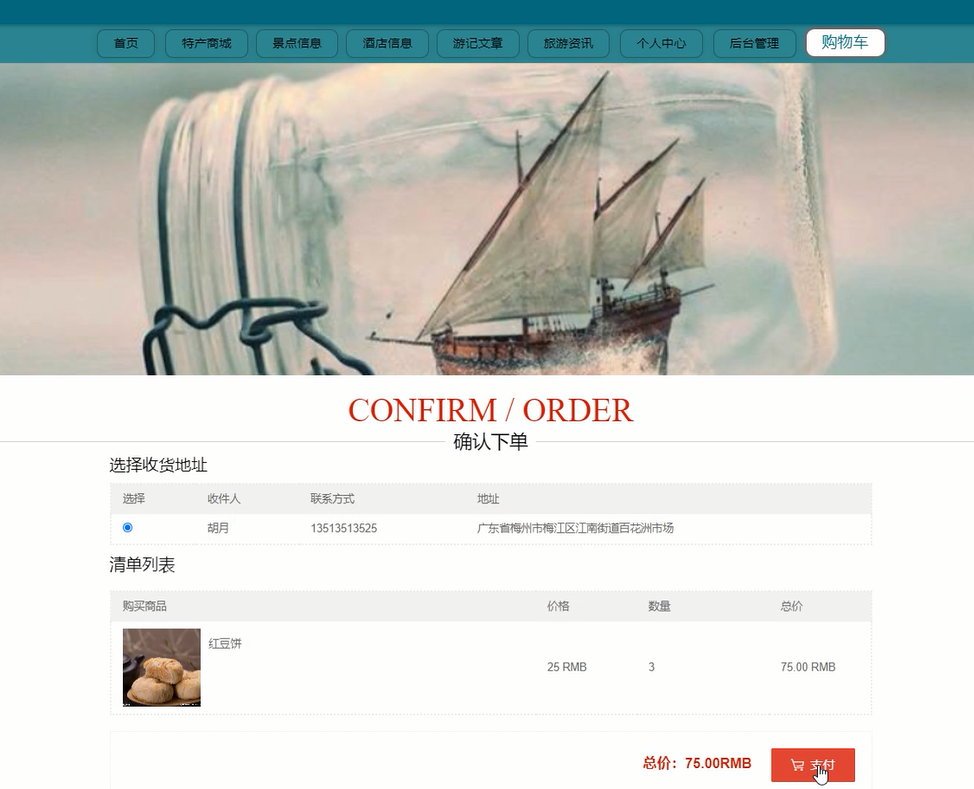
Task: Open 后台管理 admin page
Action: pyautogui.click(x=754, y=43)
